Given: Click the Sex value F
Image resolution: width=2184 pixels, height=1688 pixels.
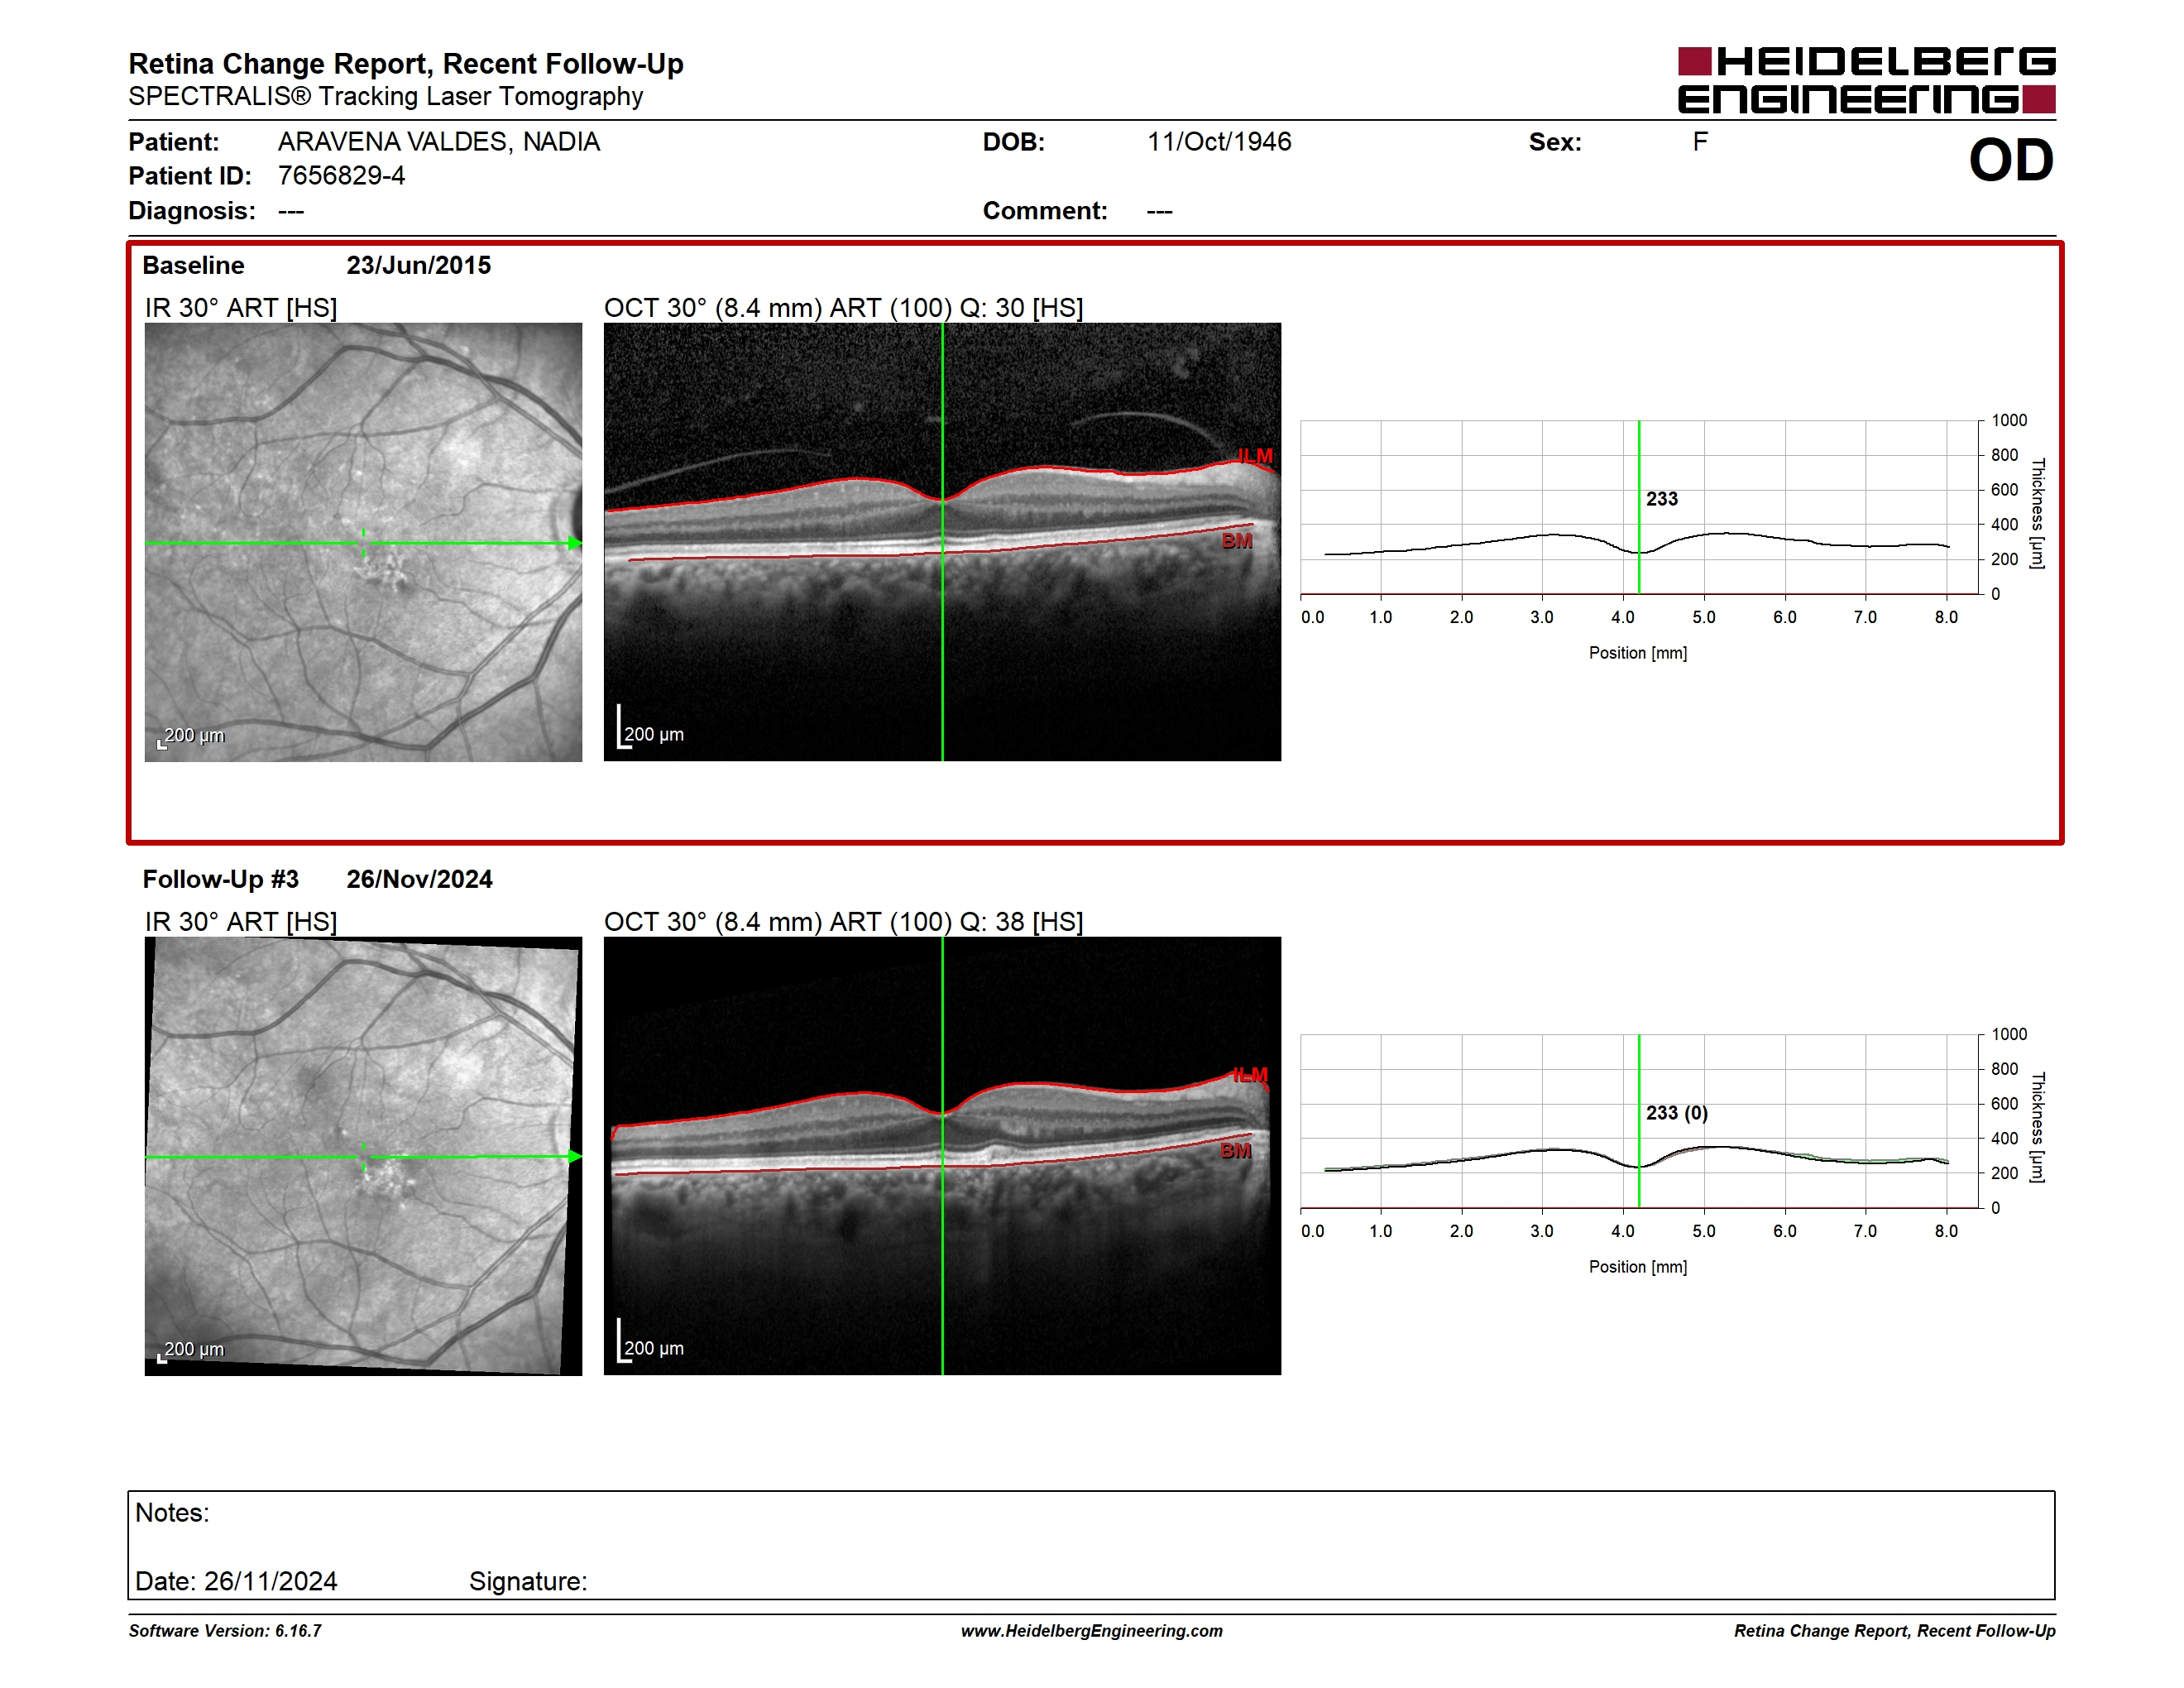Looking at the screenshot, I should pos(1700,142).
